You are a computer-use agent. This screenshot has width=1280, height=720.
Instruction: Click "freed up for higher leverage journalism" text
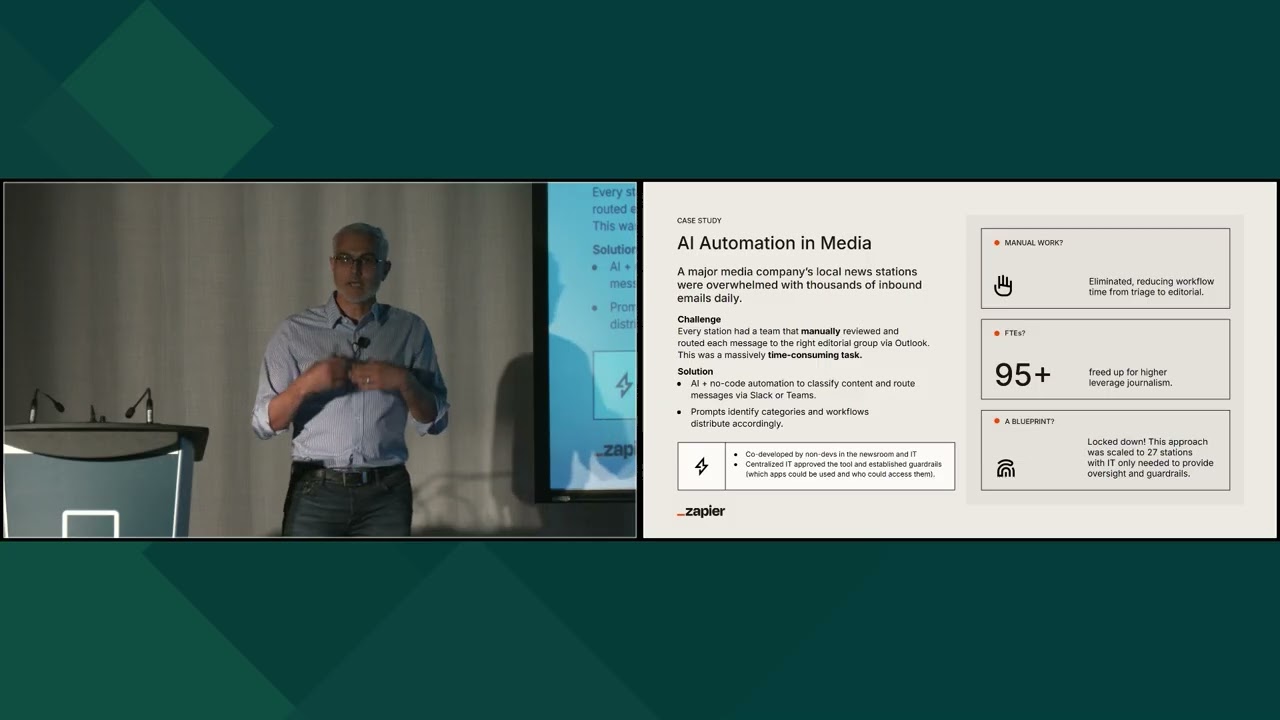click(x=1130, y=377)
